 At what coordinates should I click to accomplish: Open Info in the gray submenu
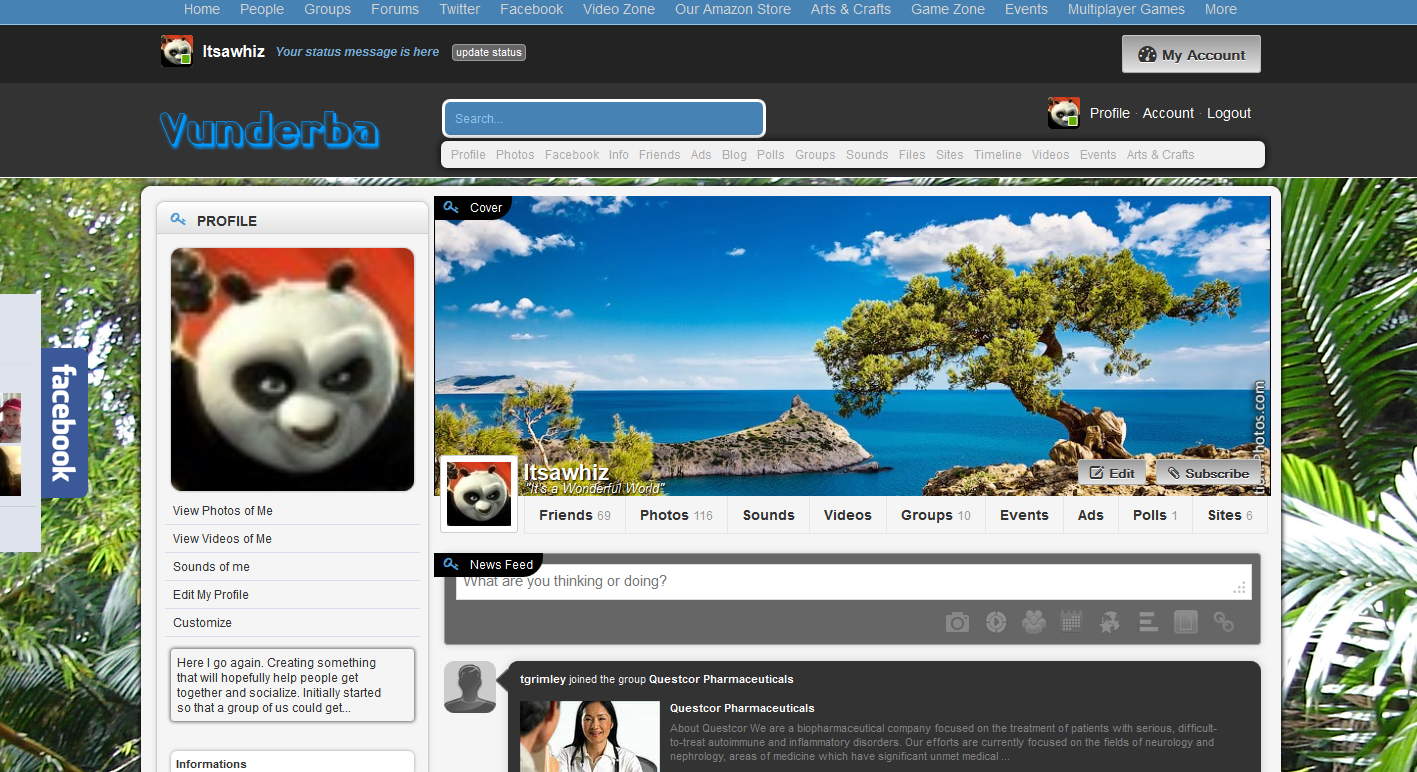pyautogui.click(x=619, y=155)
